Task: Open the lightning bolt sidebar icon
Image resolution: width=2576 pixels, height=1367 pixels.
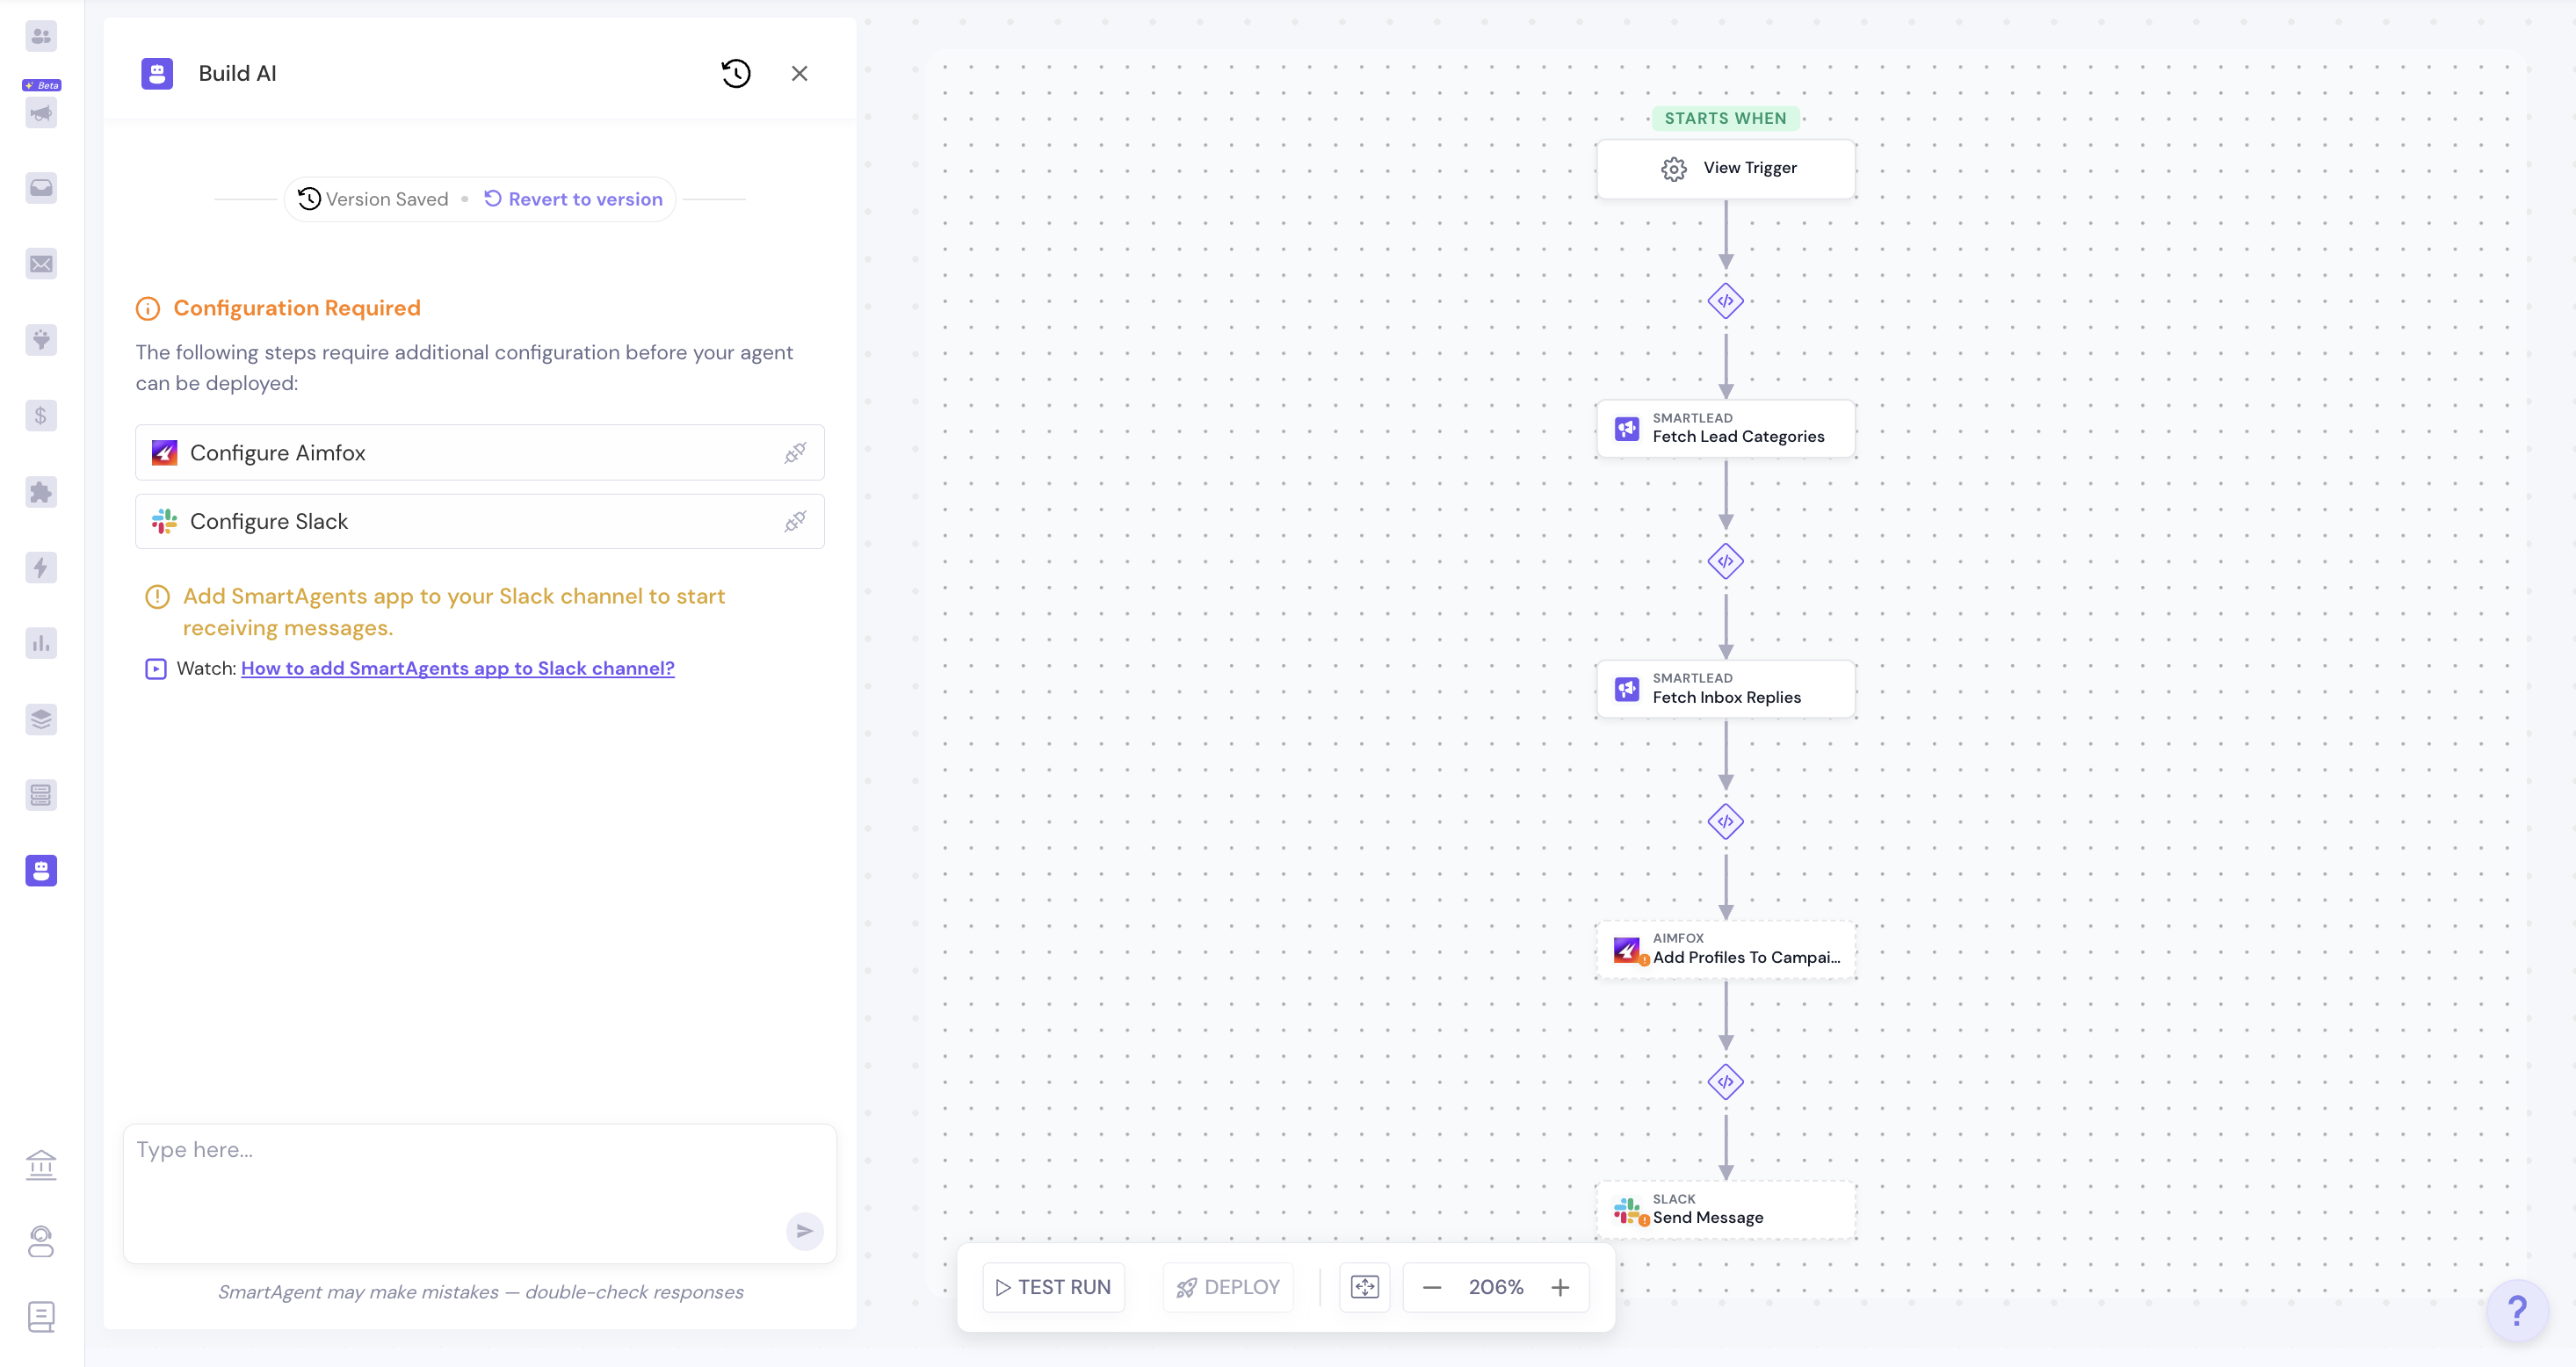Action: click(x=41, y=568)
